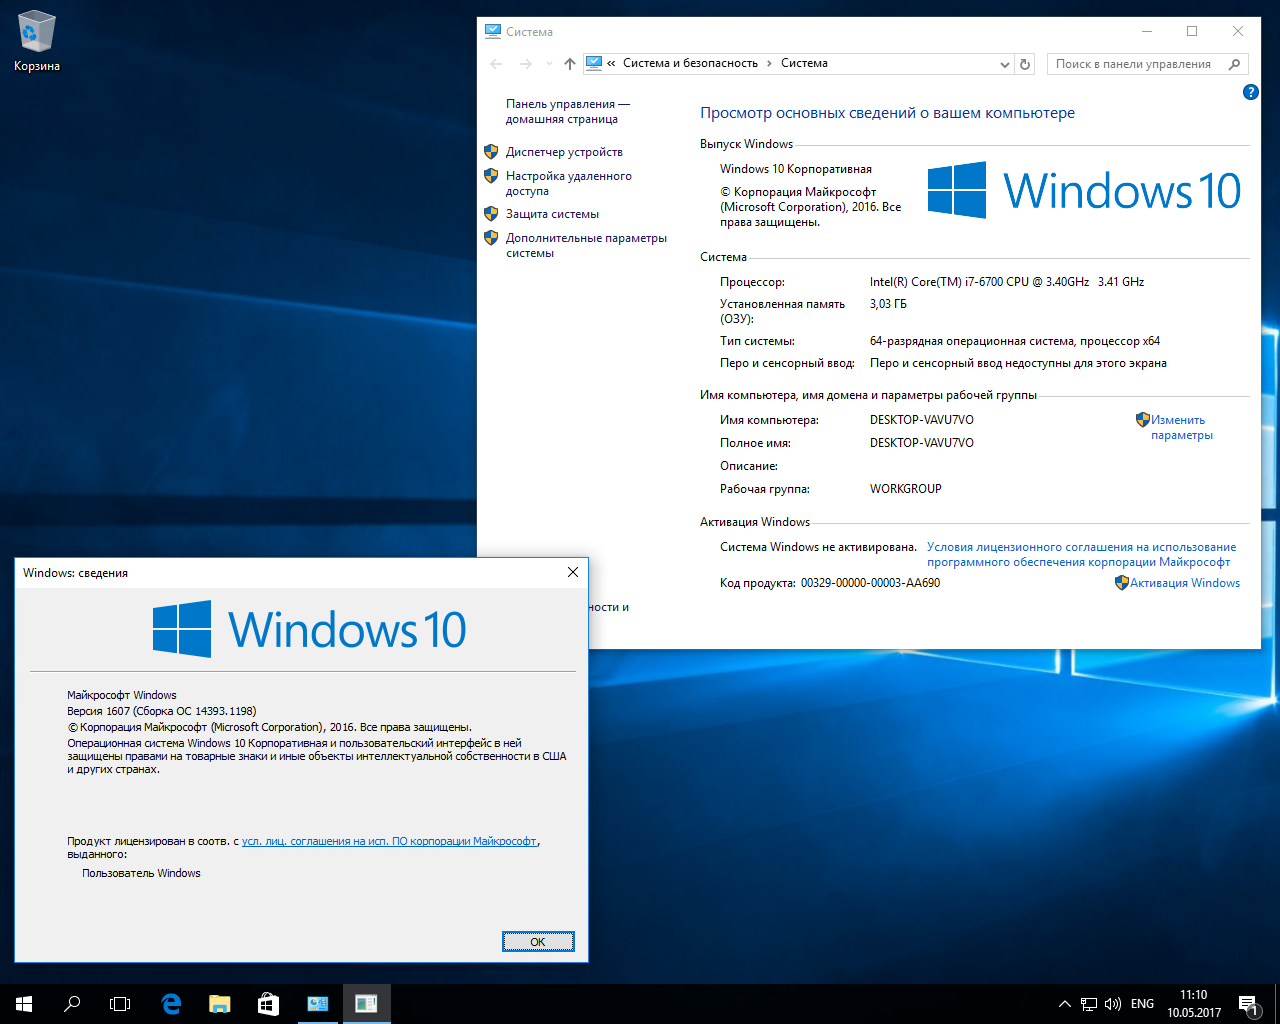
Task: Click the WORKGROUP value text
Action: point(905,489)
